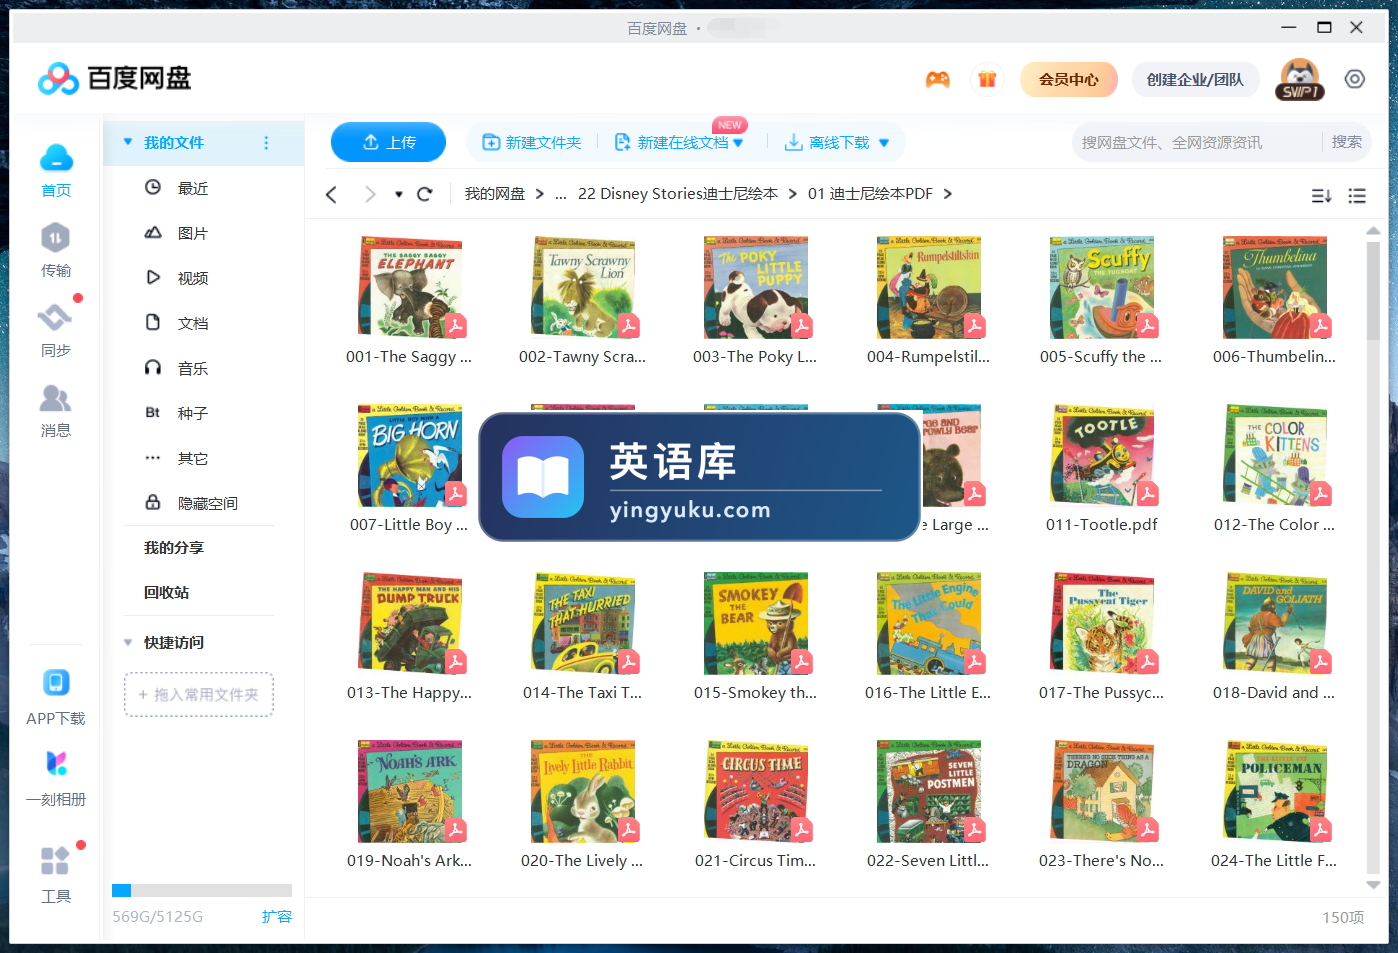
Task: Select the 018-David and Goliath file
Action: (x=1274, y=637)
